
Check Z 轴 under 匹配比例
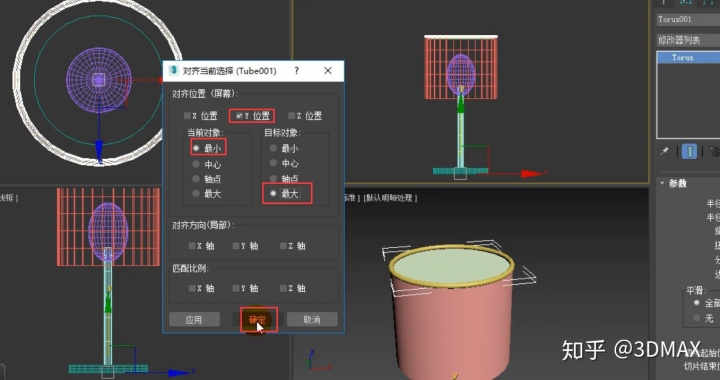point(283,288)
